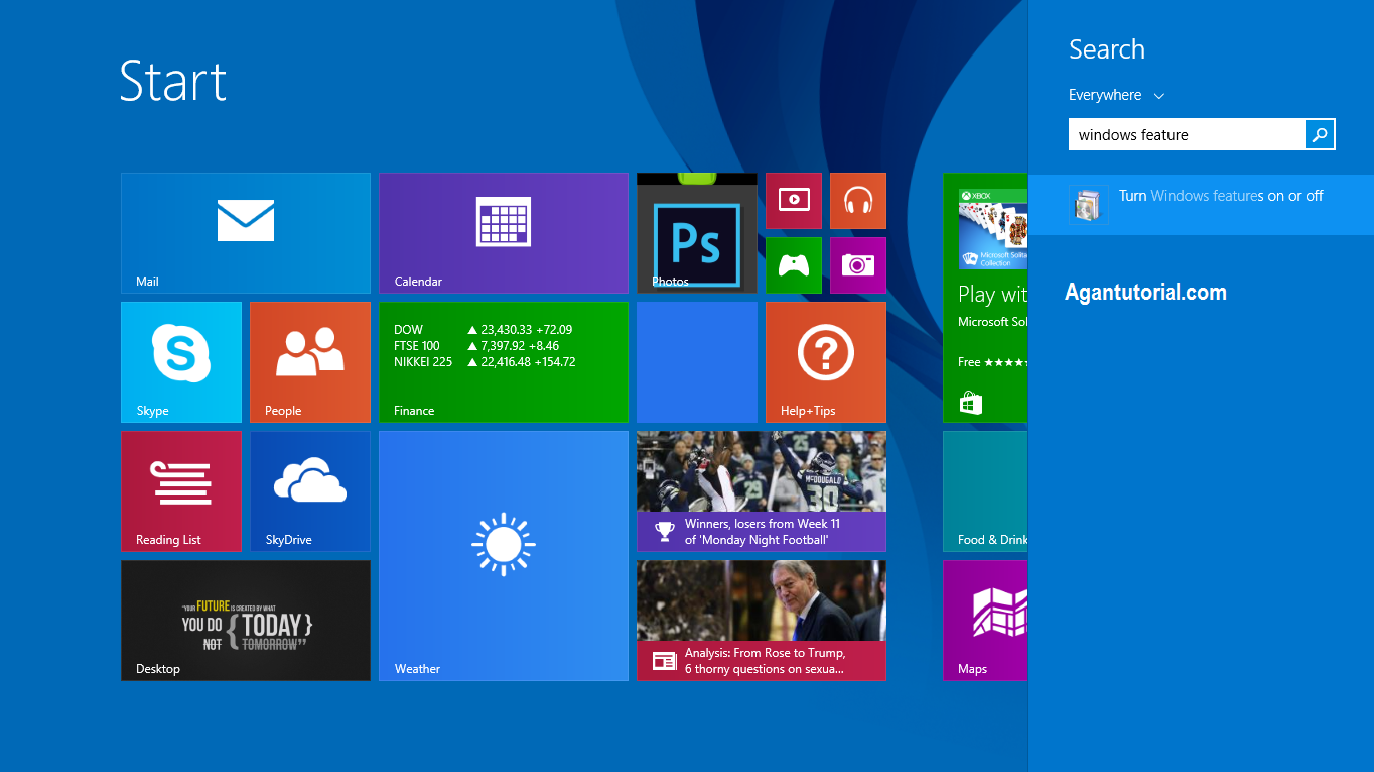This screenshot has width=1374, height=772.
Task: Open the blank blue tile beside Finance
Action: [x=697, y=362]
